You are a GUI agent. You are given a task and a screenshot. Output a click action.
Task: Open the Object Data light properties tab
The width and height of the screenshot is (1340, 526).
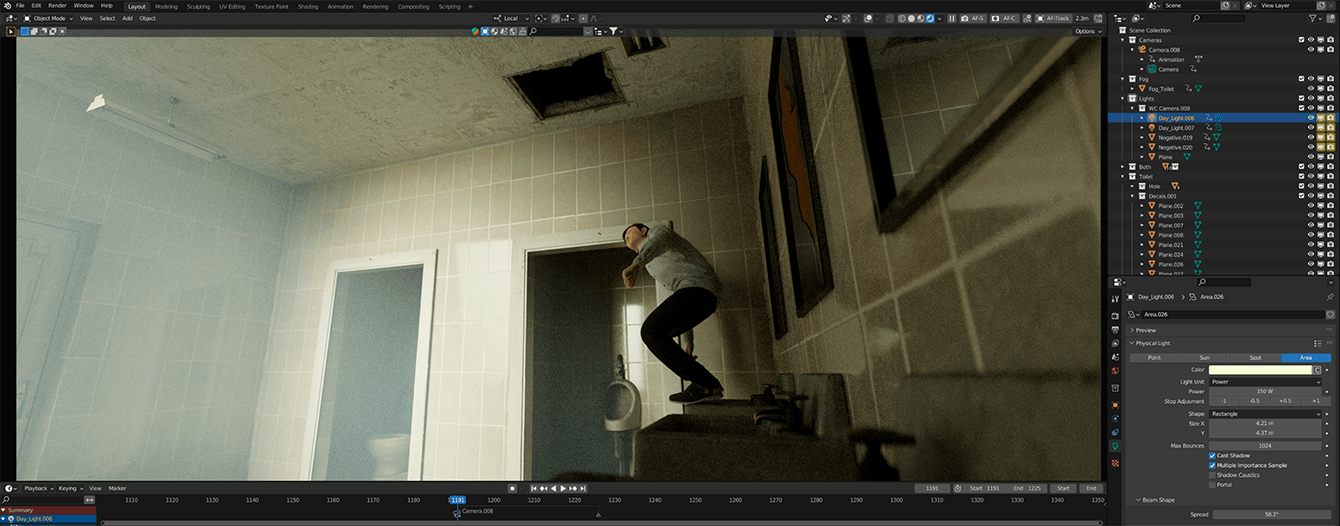pos(1115,446)
